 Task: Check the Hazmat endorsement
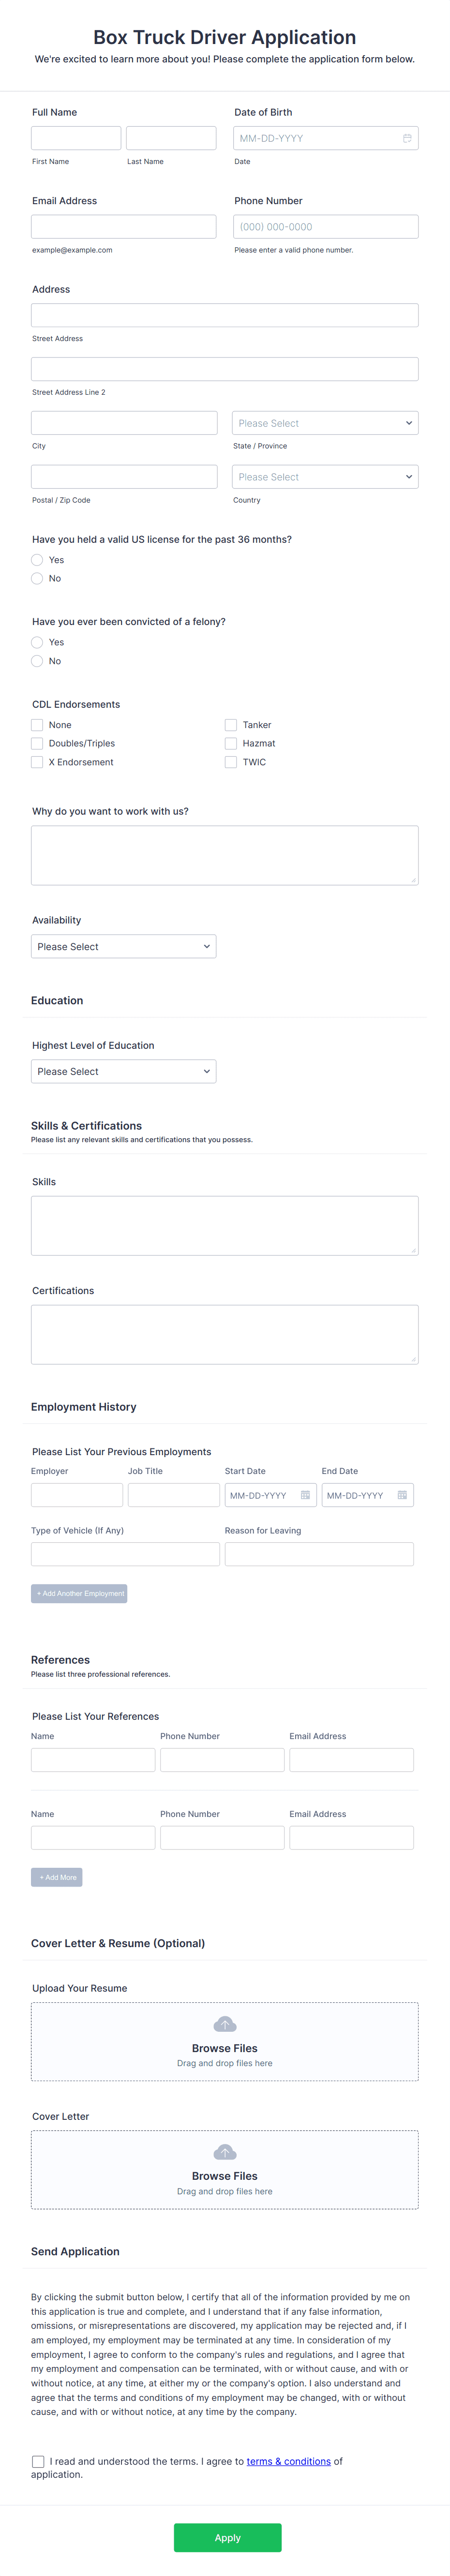click(231, 743)
